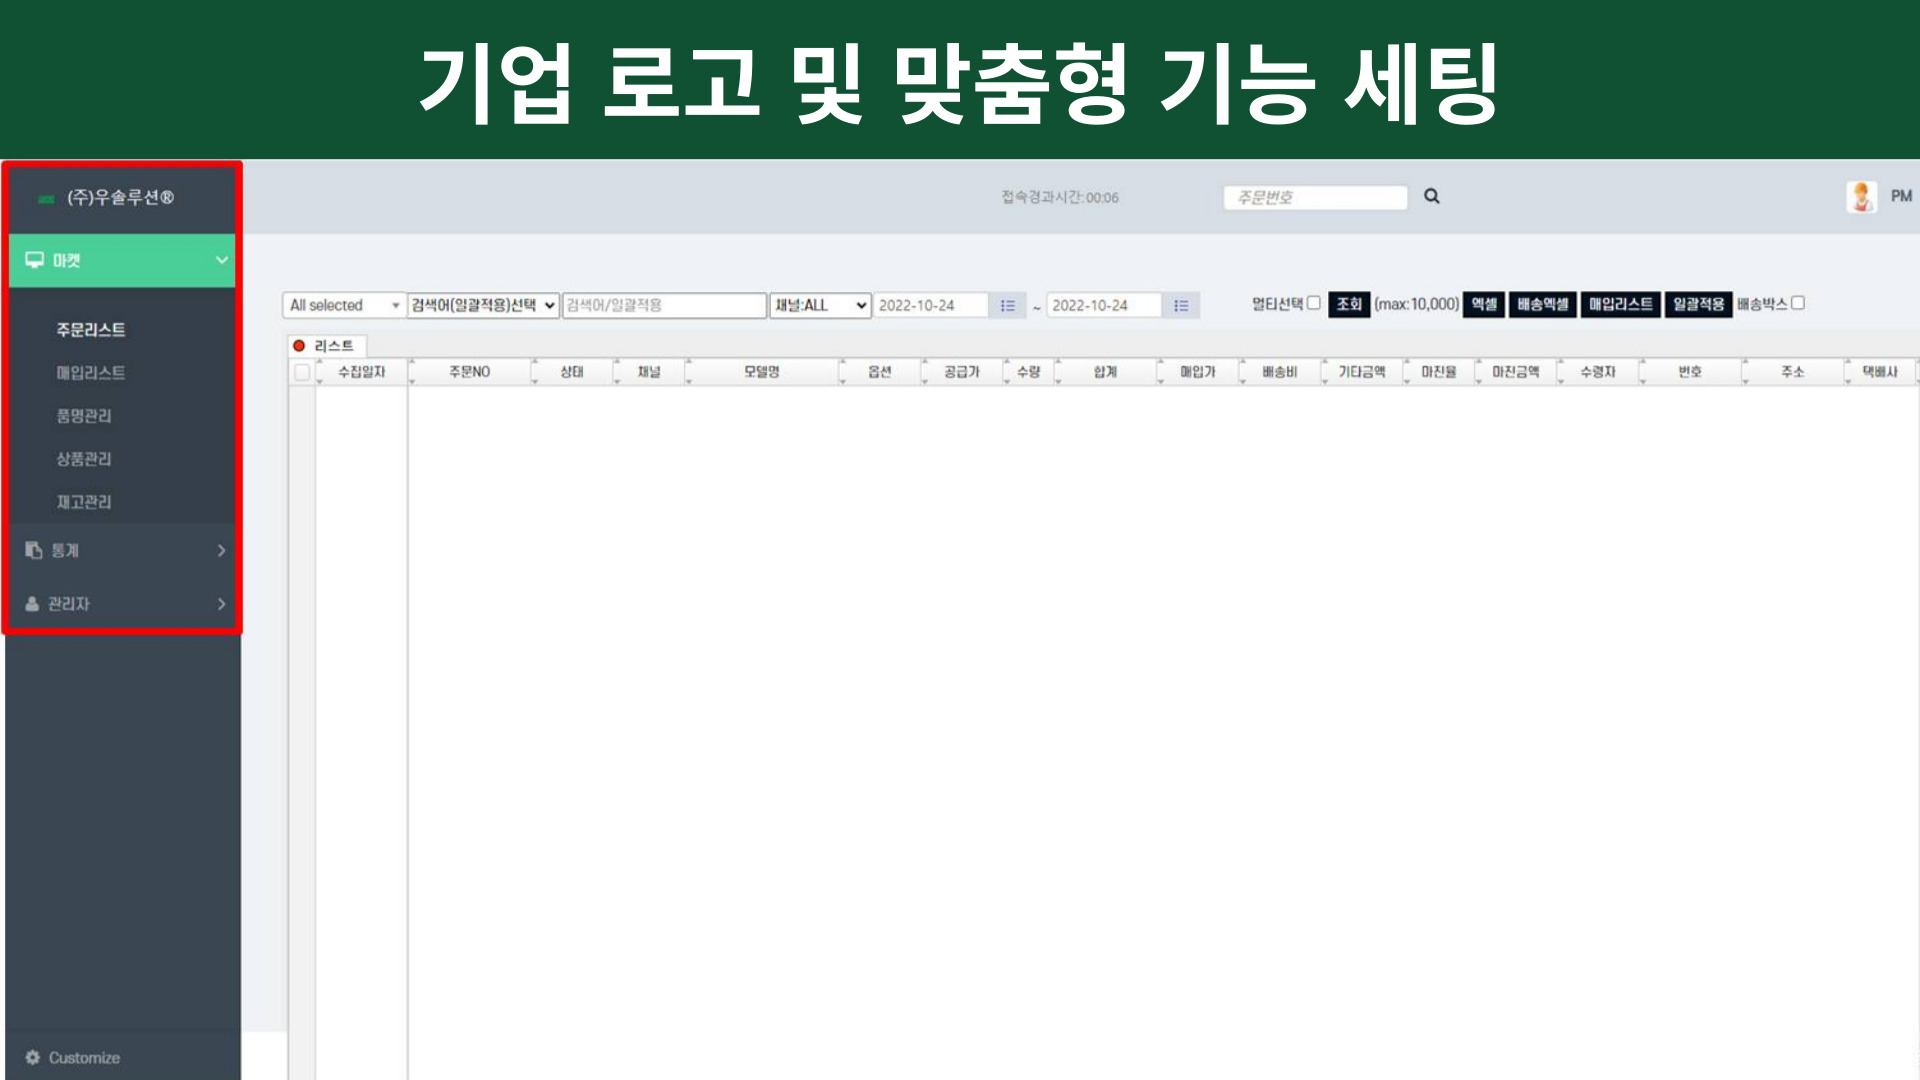The height and width of the screenshot is (1080, 1920).
Task: Click the 통계 statistics sidebar icon
Action: coord(33,550)
